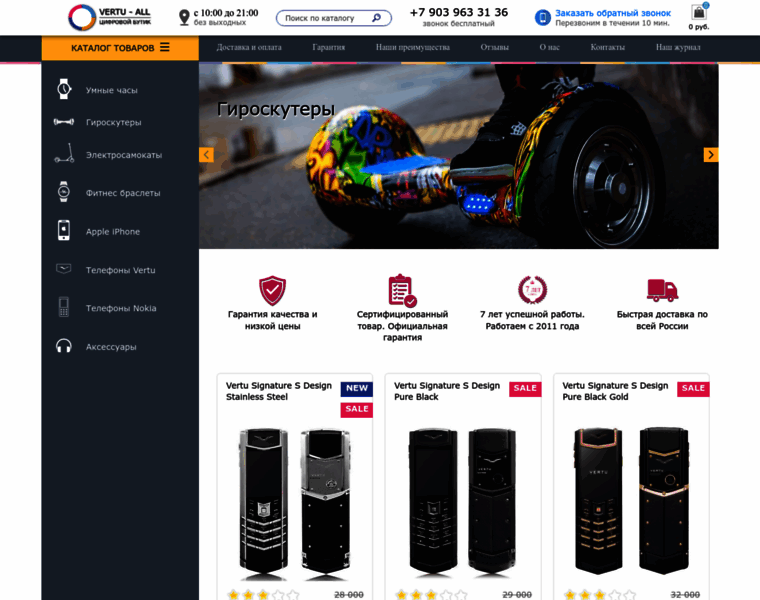Click star rating on Pure Black Gold card

pos(600,595)
